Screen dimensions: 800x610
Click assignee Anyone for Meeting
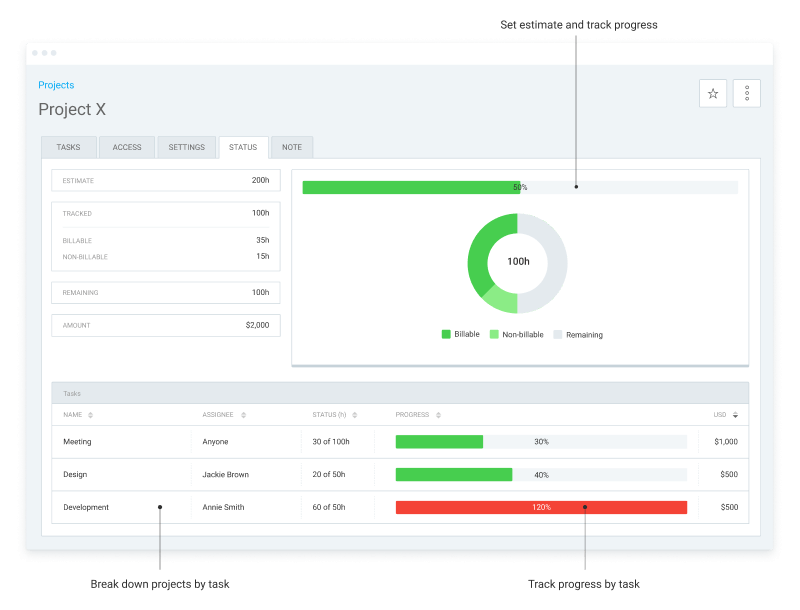pyautogui.click(x=215, y=442)
